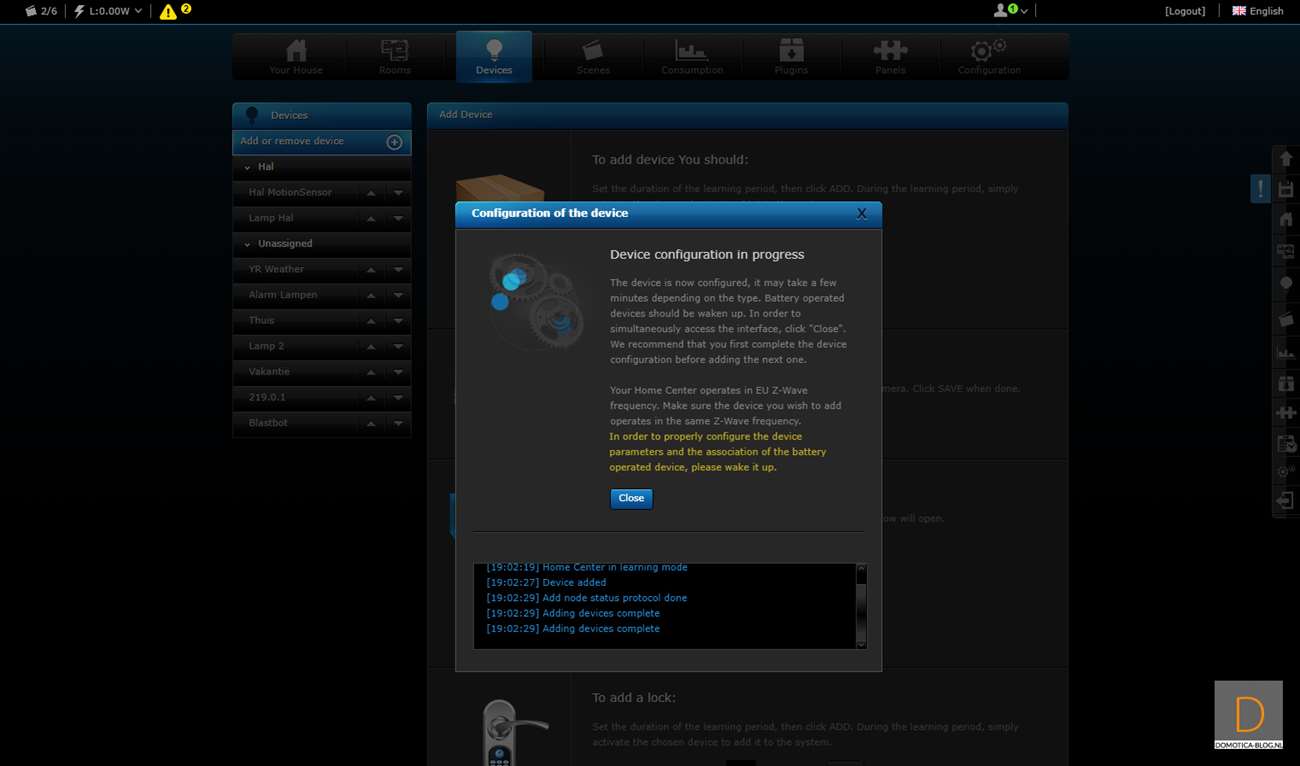Click the right sidebar devices bulb icon
The width and height of the screenshot is (1300, 766).
coord(1286,284)
